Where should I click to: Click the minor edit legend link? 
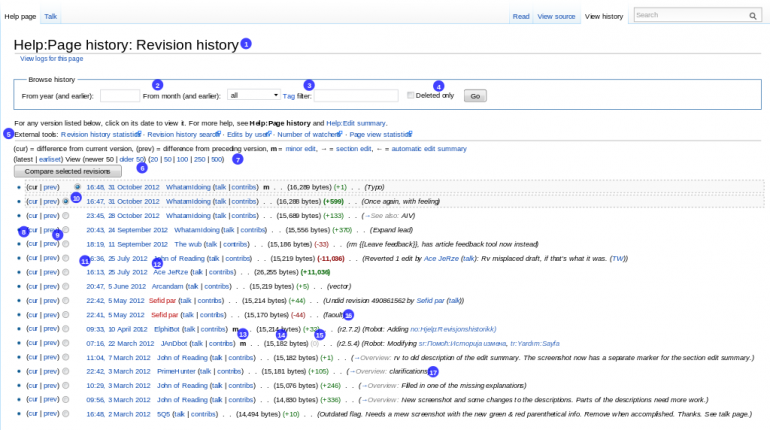pos(301,149)
